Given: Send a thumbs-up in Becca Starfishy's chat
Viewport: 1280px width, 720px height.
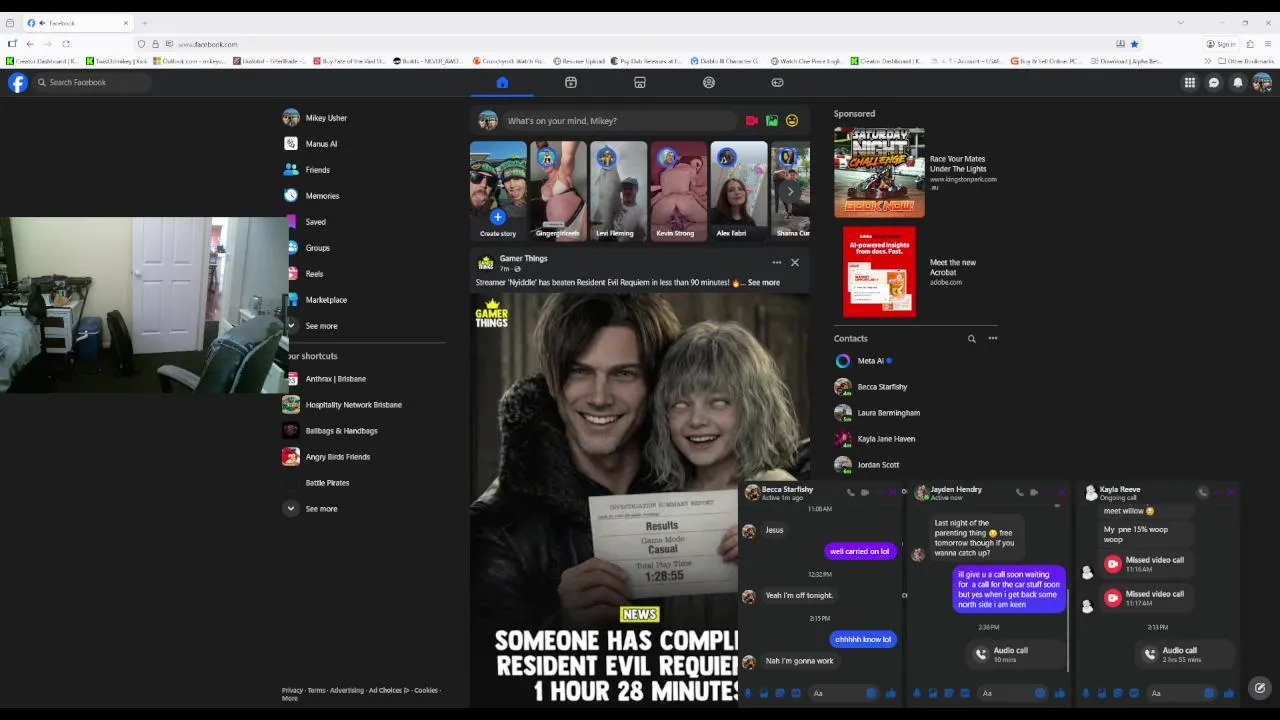Looking at the screenshot, I should pos(890,693).
